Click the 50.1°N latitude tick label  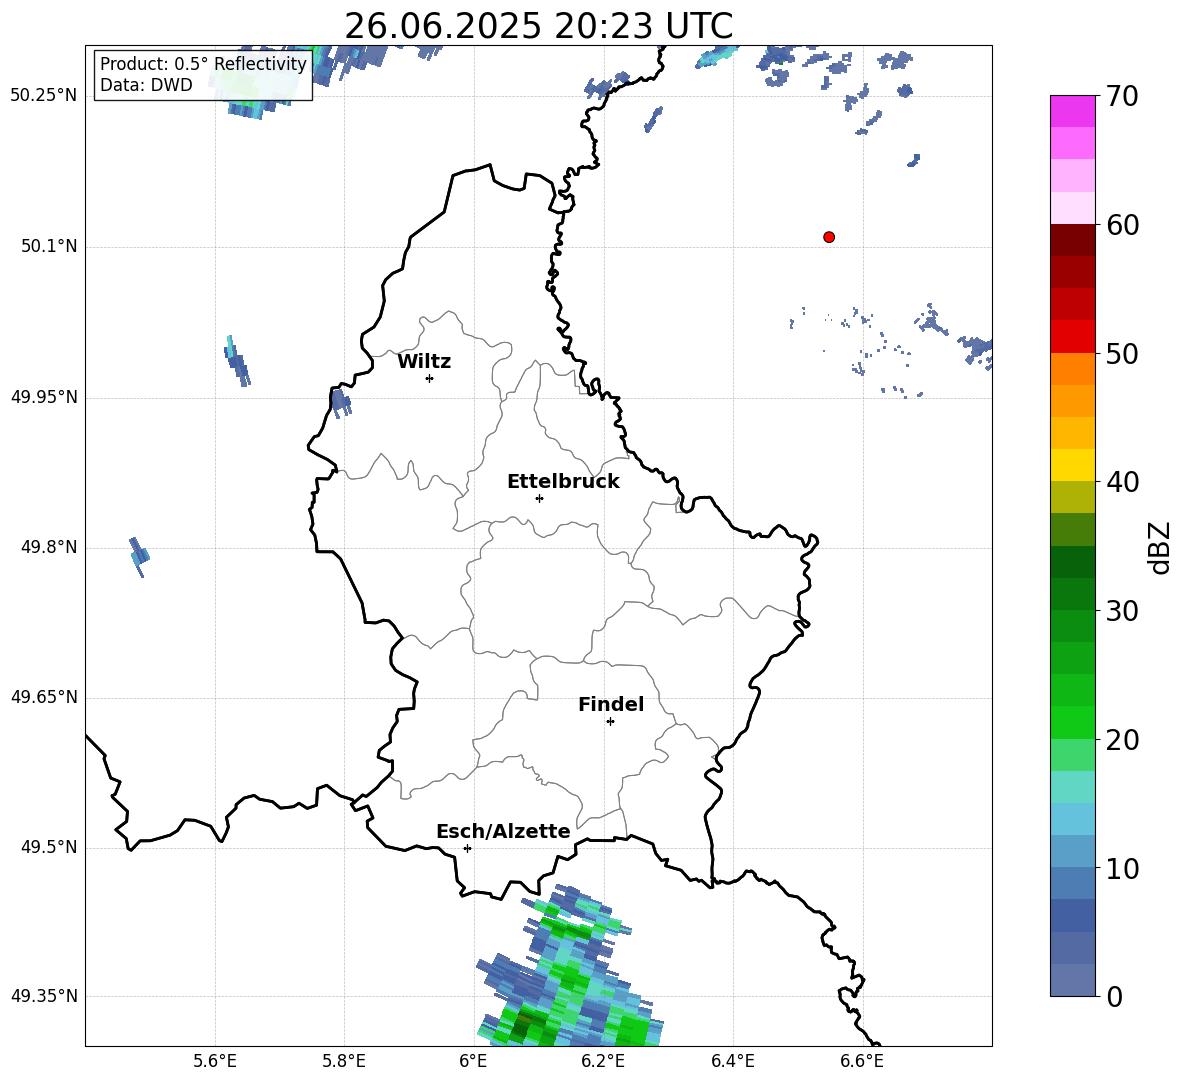click(49, 247)
